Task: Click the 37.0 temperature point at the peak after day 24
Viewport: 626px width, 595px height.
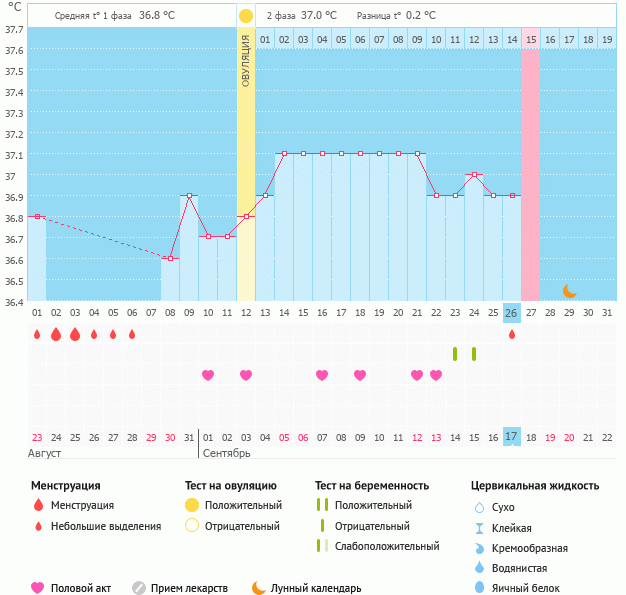Action: click(x=474, y=174)
